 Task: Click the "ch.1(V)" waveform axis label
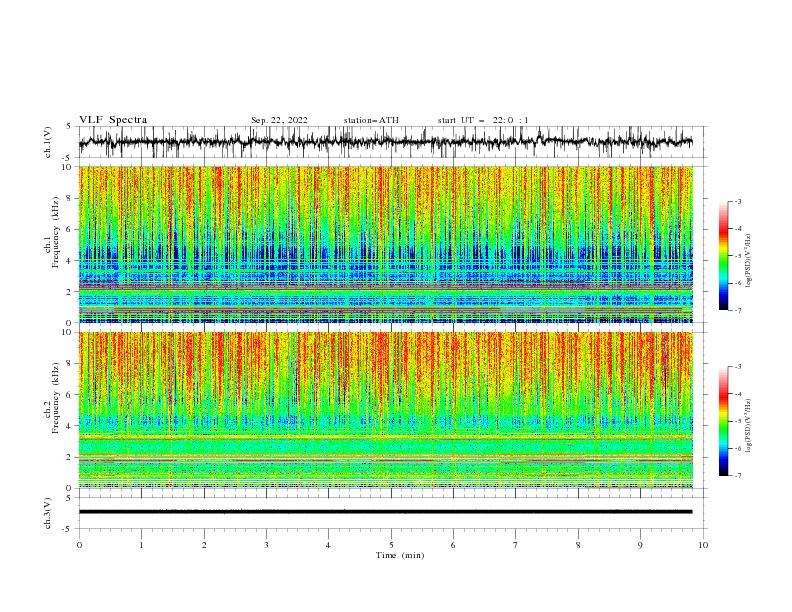pyautogui.click(x=48, y=142)
